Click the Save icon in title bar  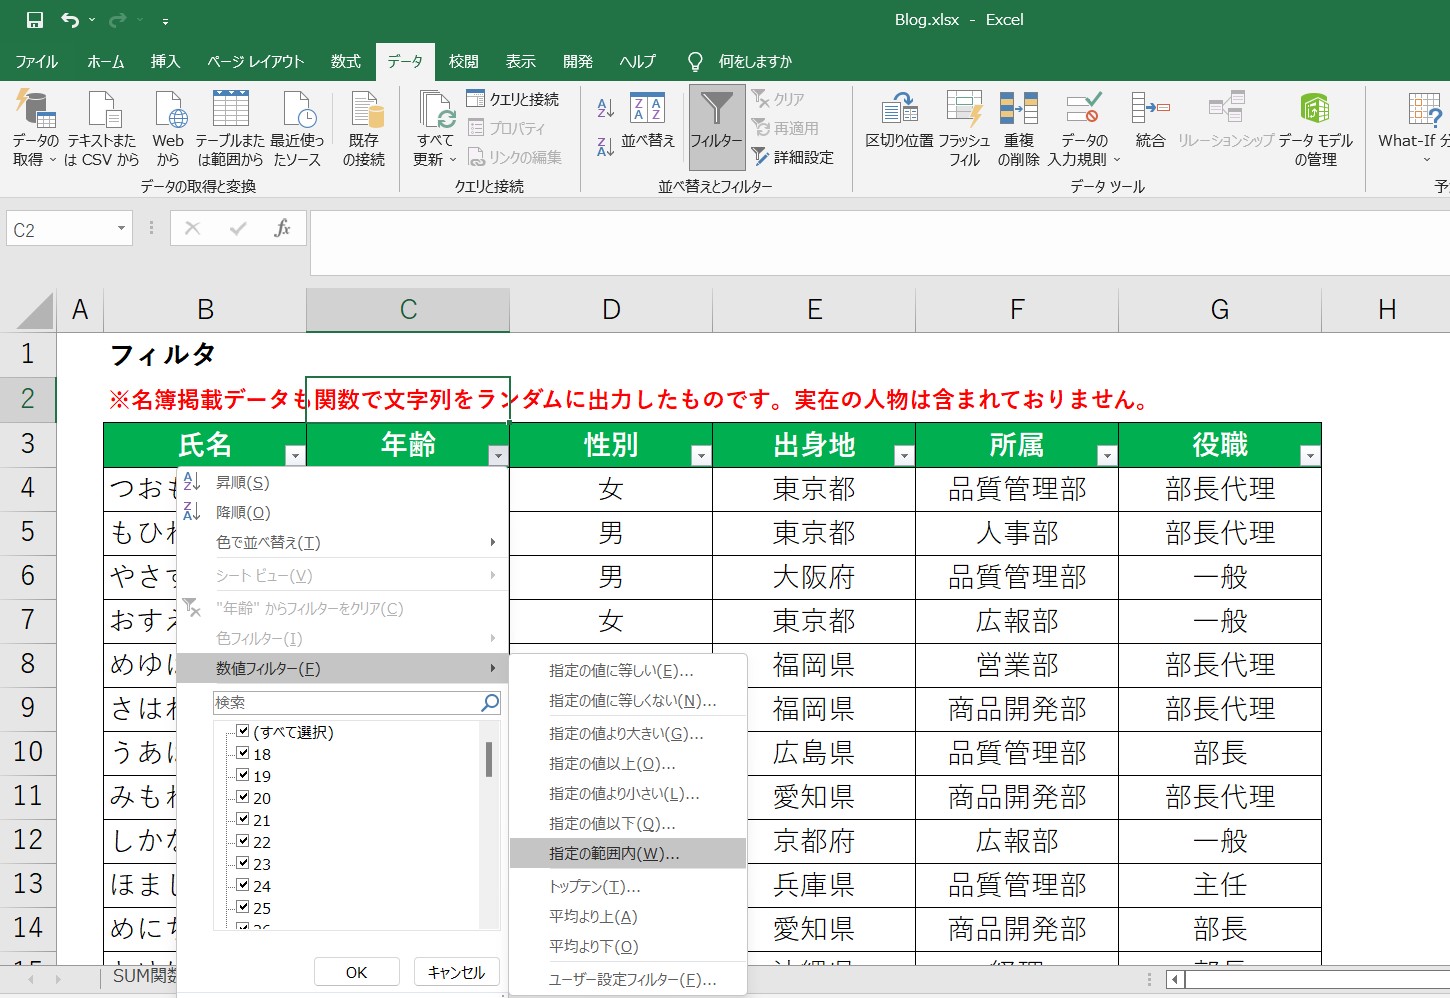pyautogui.click(x=35, y=20)
